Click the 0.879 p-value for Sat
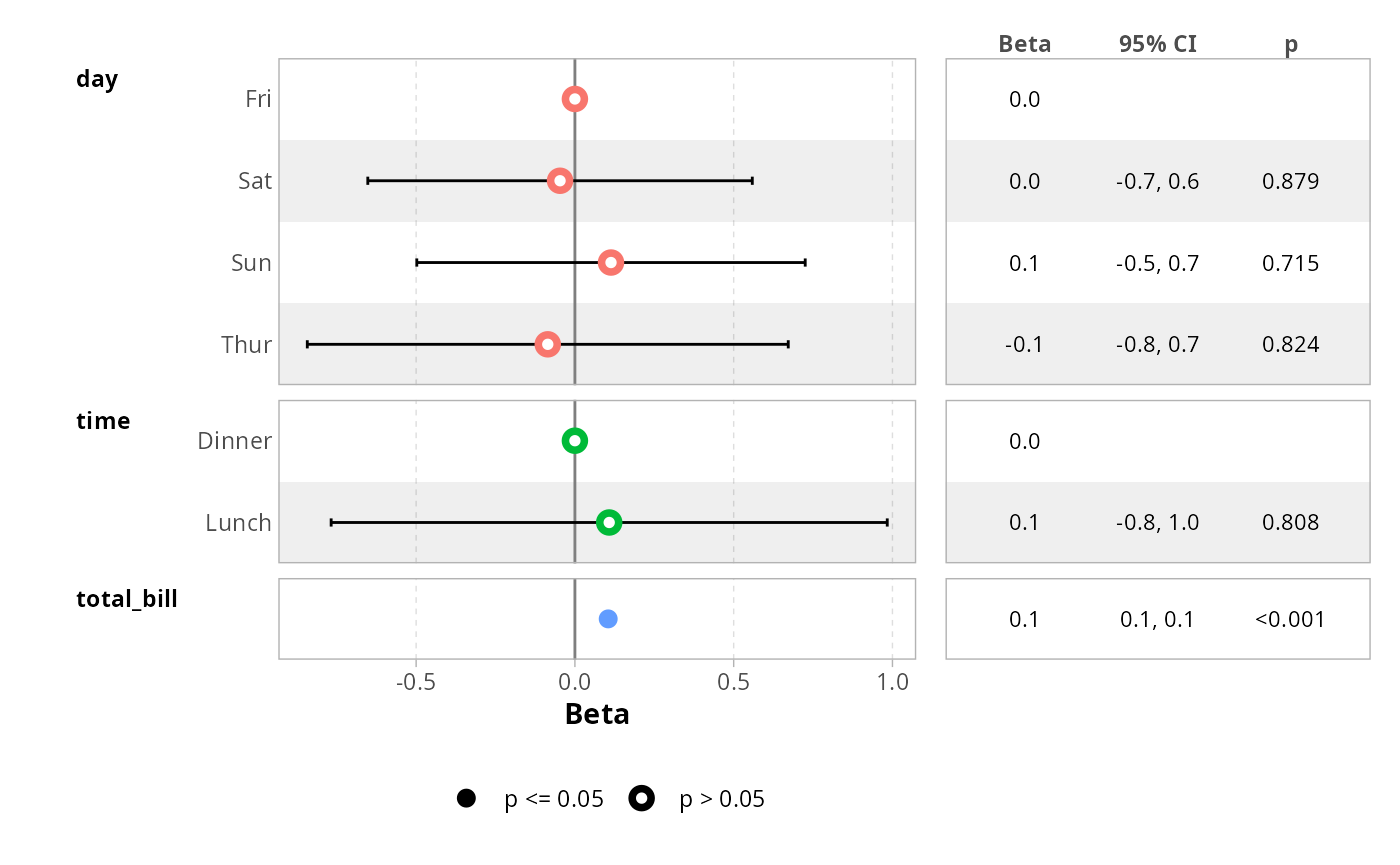The height and width of the screenshot is (865, 1400). click(x=1290, y=181)
